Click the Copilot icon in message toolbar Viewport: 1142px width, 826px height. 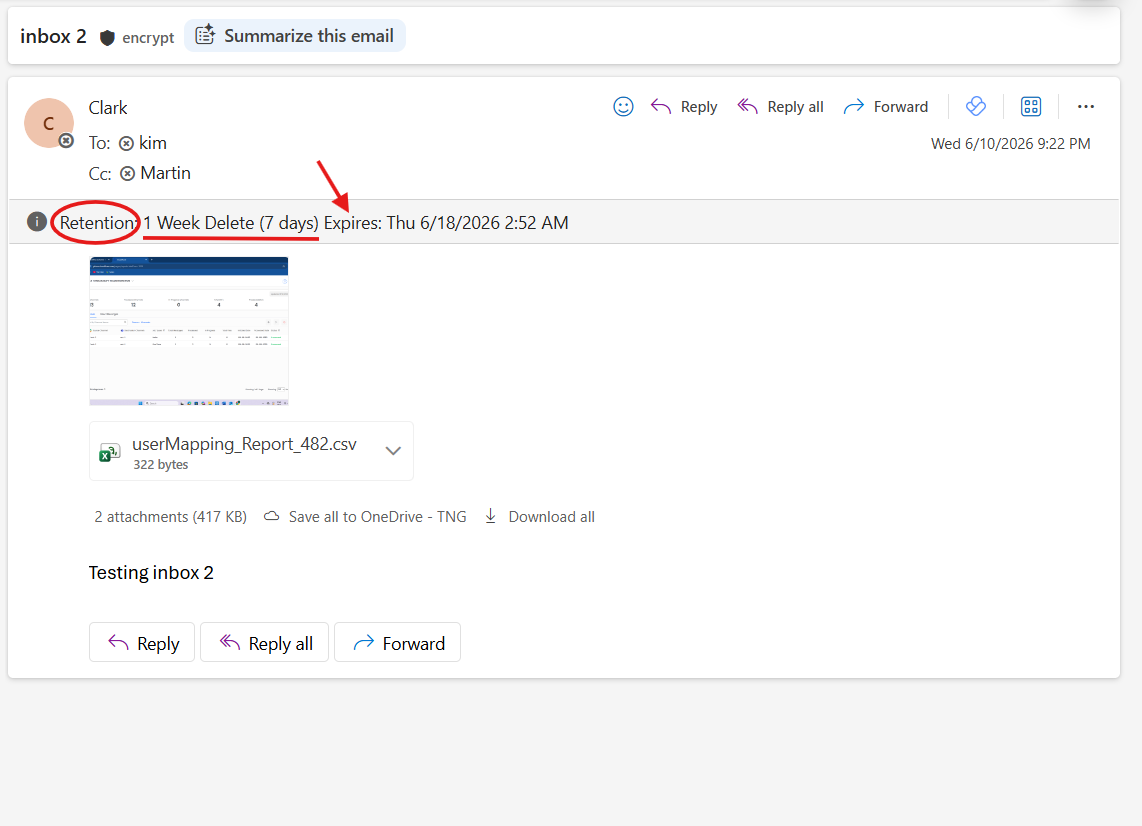pyautogui.click(x=976, y=106)
